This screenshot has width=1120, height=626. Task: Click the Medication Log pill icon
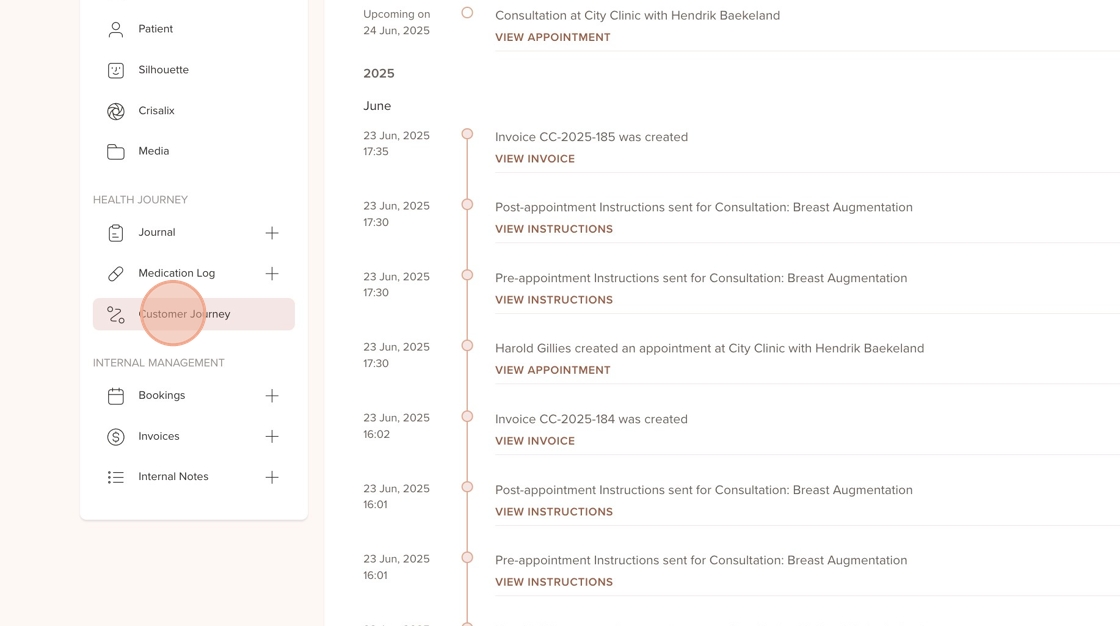pyautogui.click(x=116, y=274)
